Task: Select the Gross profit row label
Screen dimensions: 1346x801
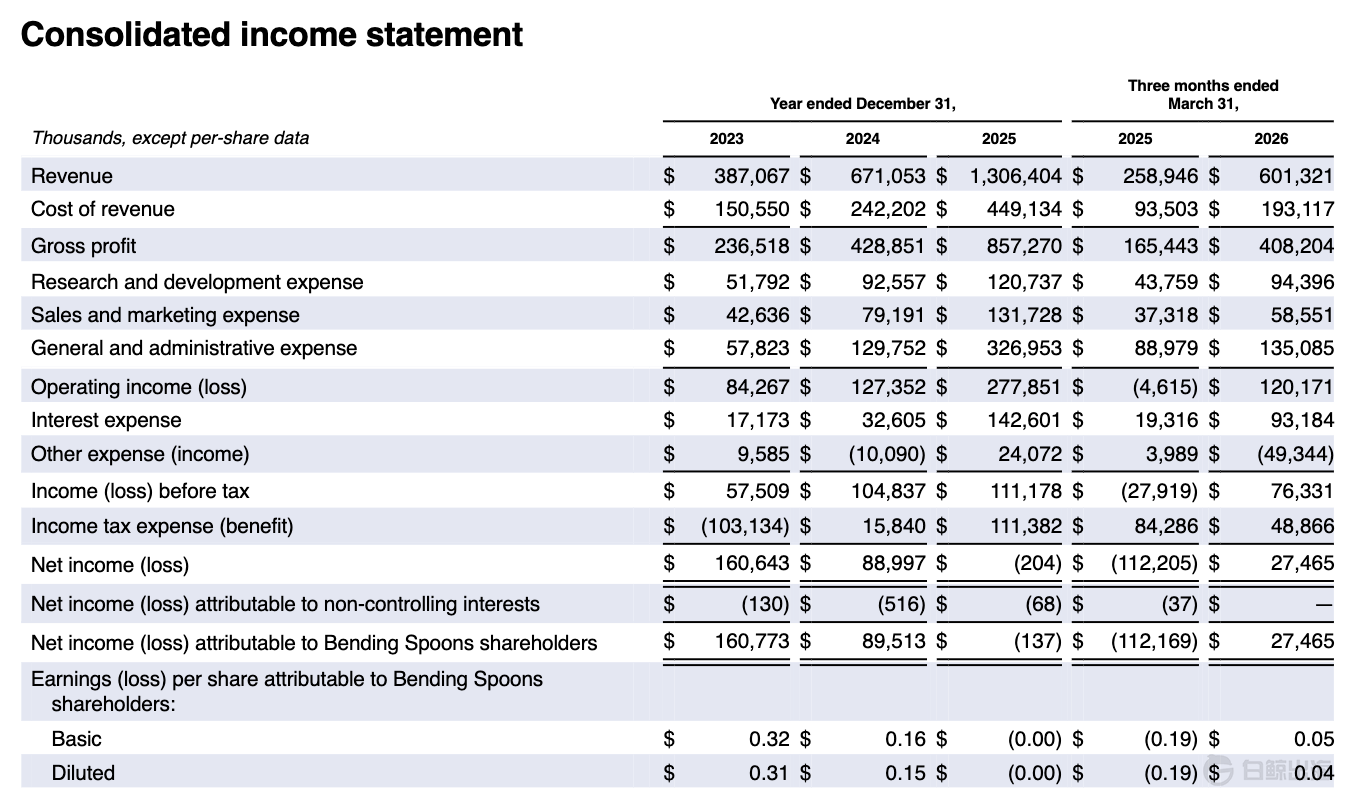Action: 84,246
